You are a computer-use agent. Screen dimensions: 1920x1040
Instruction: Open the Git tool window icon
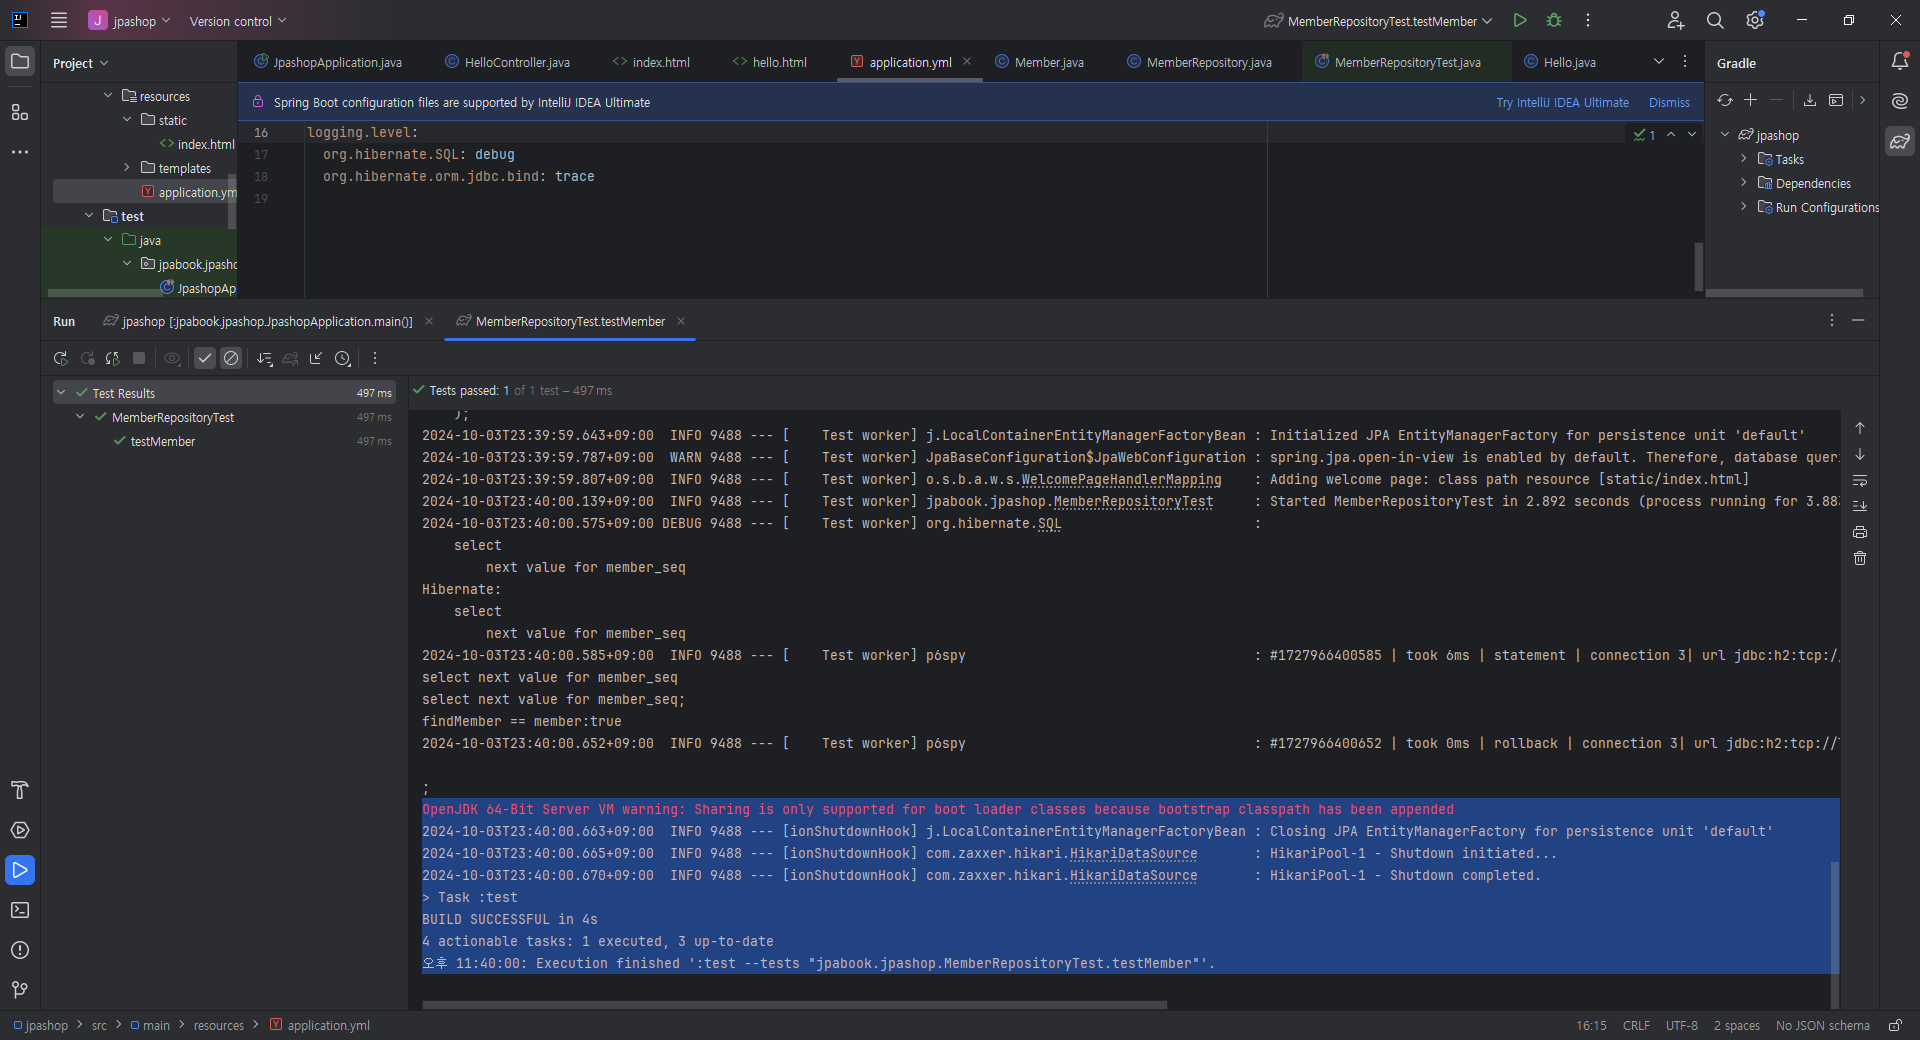(x=20, y=990)
